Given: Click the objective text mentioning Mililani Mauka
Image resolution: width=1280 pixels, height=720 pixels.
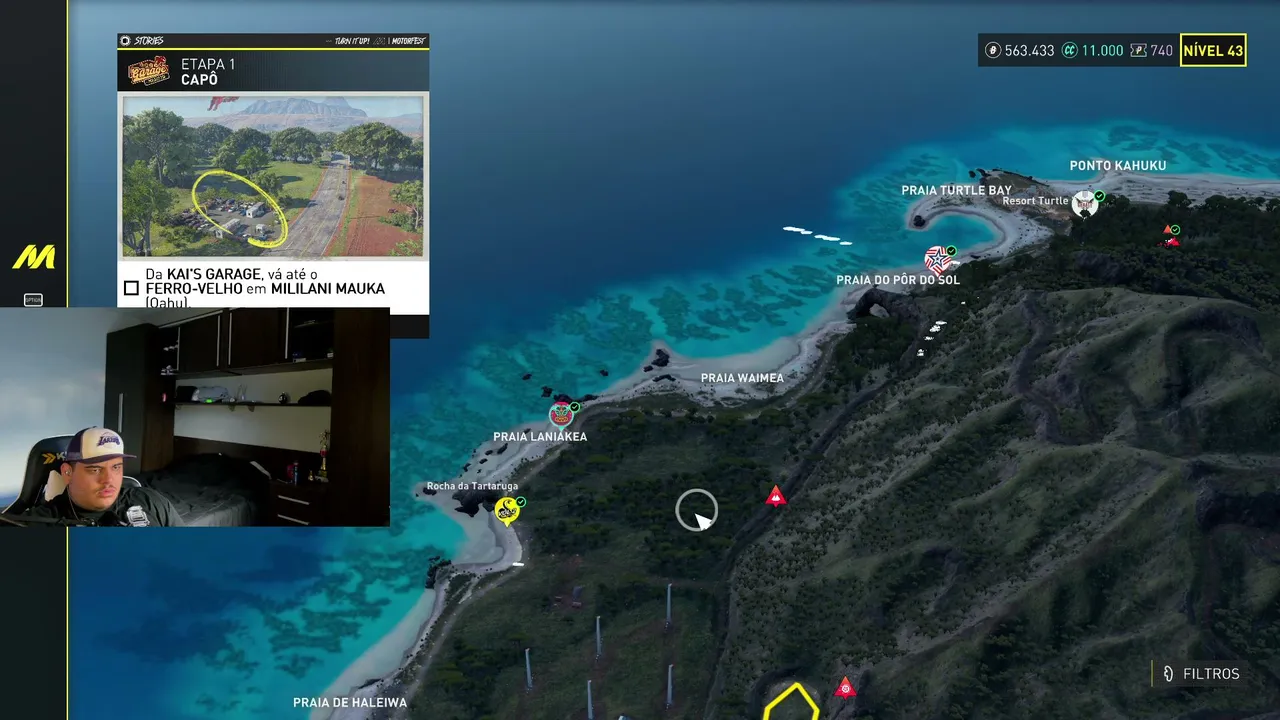Looking at the screenshot, I should (265, 288).
